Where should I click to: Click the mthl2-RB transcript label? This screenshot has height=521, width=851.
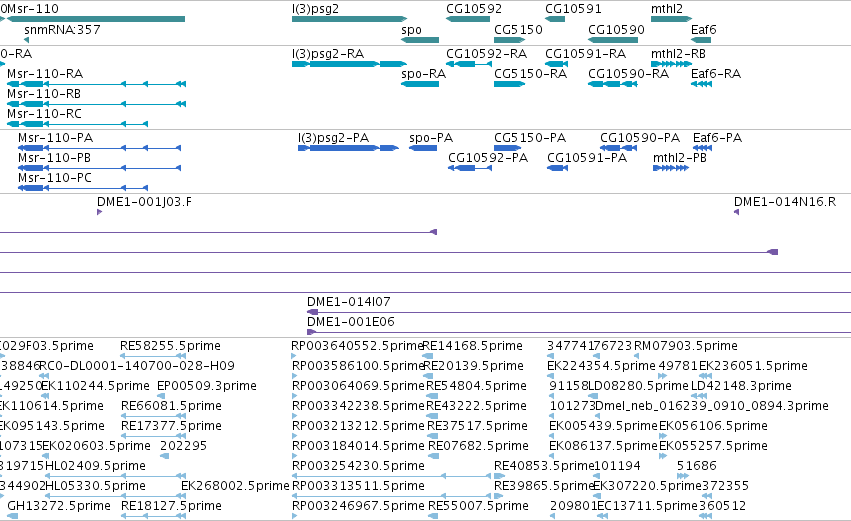[678, 54]
